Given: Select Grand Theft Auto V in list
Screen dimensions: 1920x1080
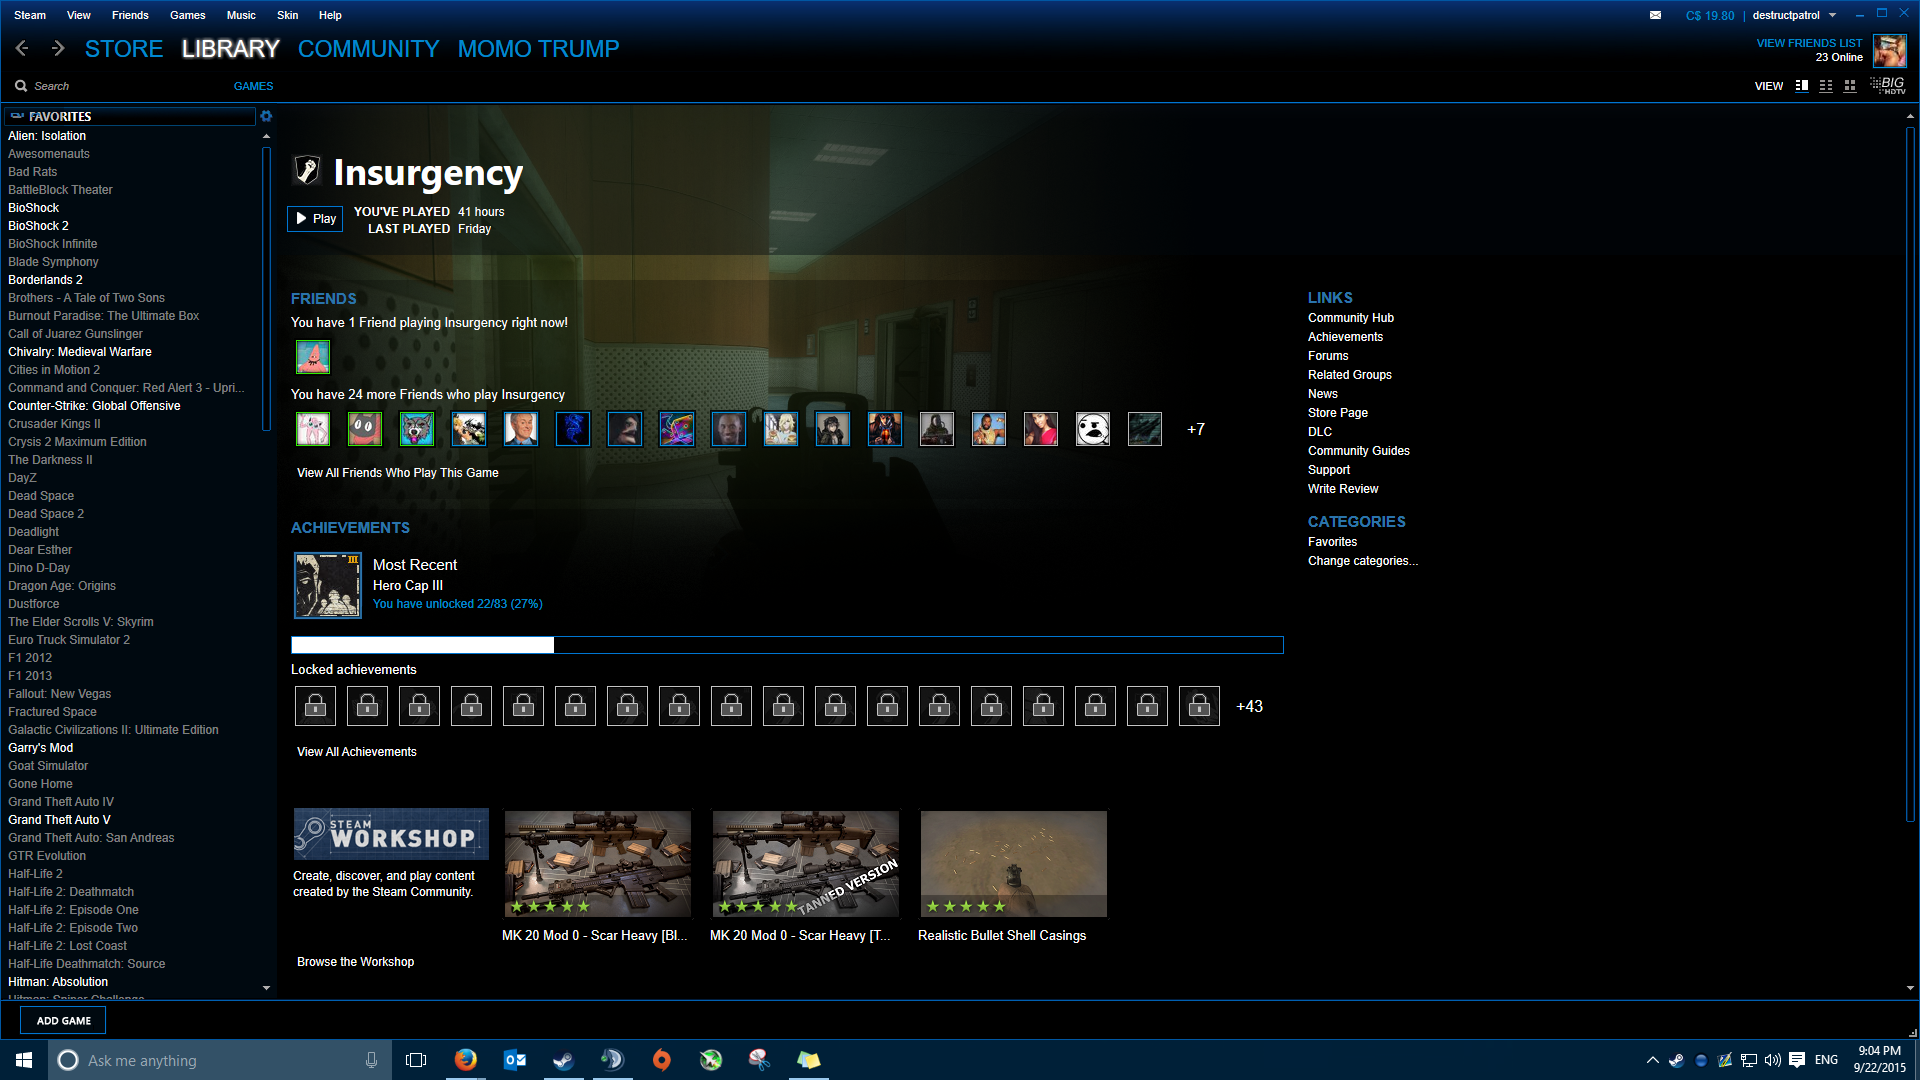Looking at the screenshot, I should (59, 820).
